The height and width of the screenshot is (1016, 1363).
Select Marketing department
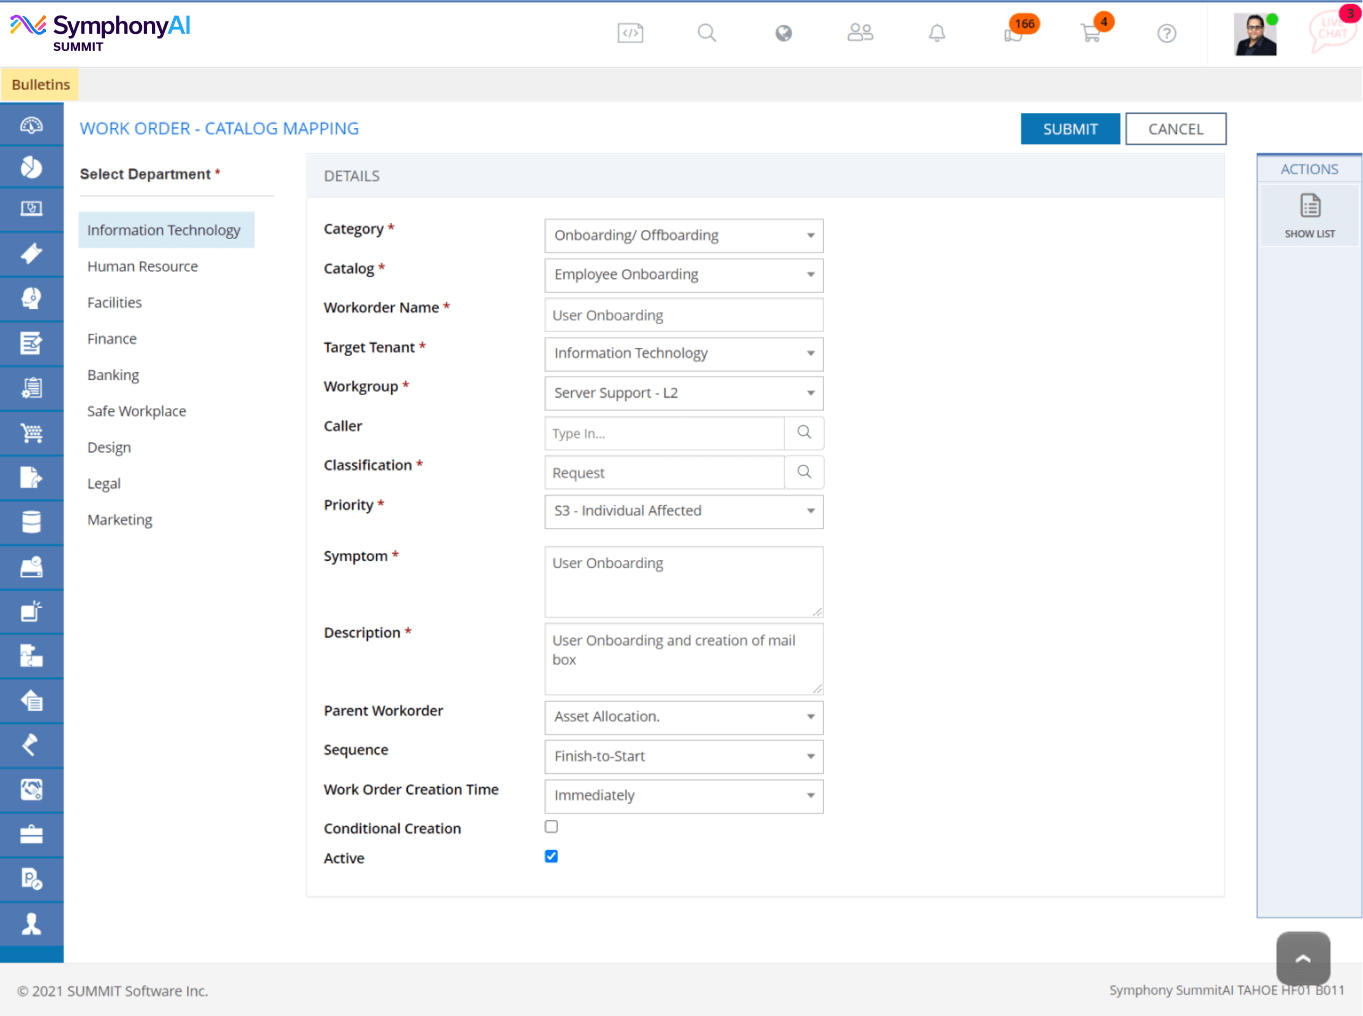[120, 519]
